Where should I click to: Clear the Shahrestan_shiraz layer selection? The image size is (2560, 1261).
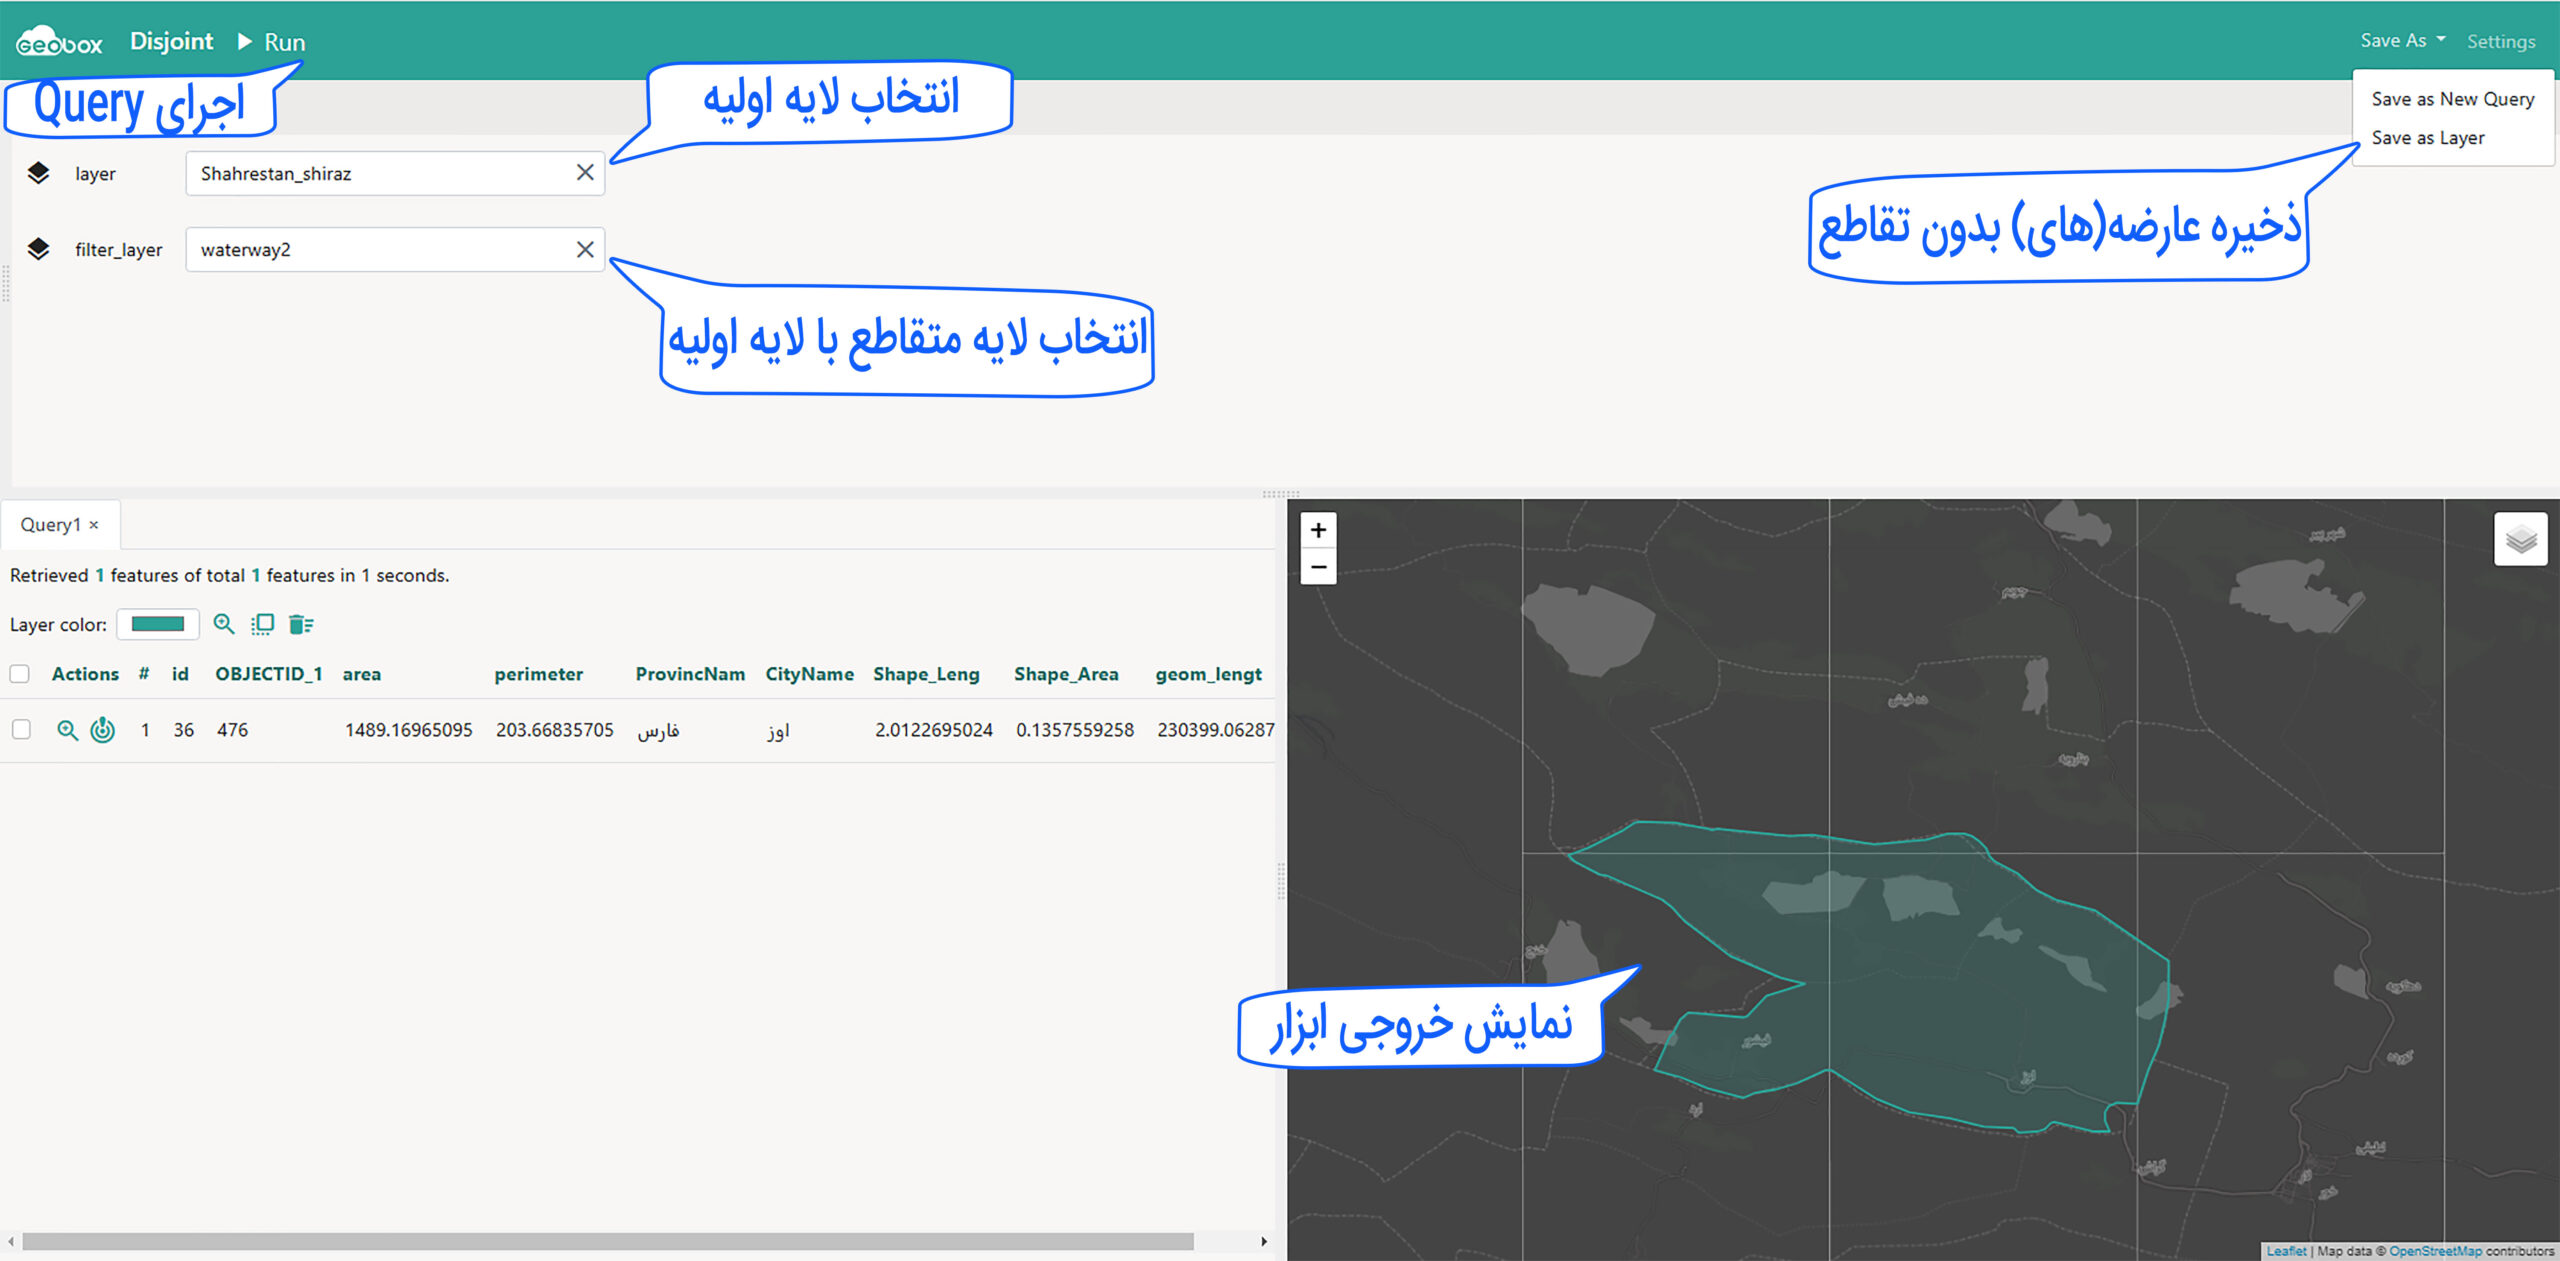[585, 173]
